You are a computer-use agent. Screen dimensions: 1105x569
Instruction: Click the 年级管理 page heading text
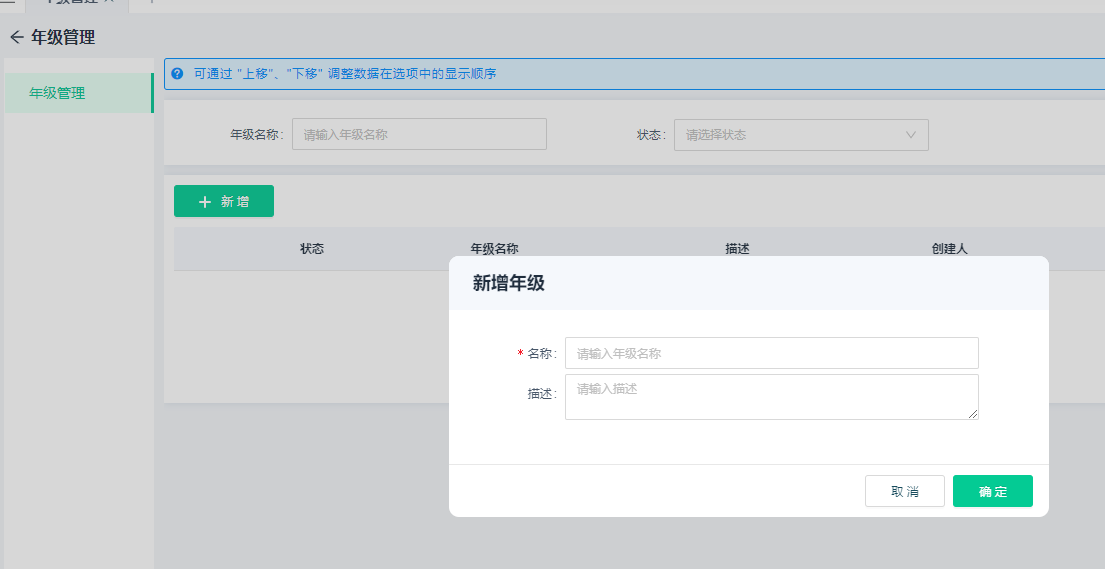coord(63,38)
